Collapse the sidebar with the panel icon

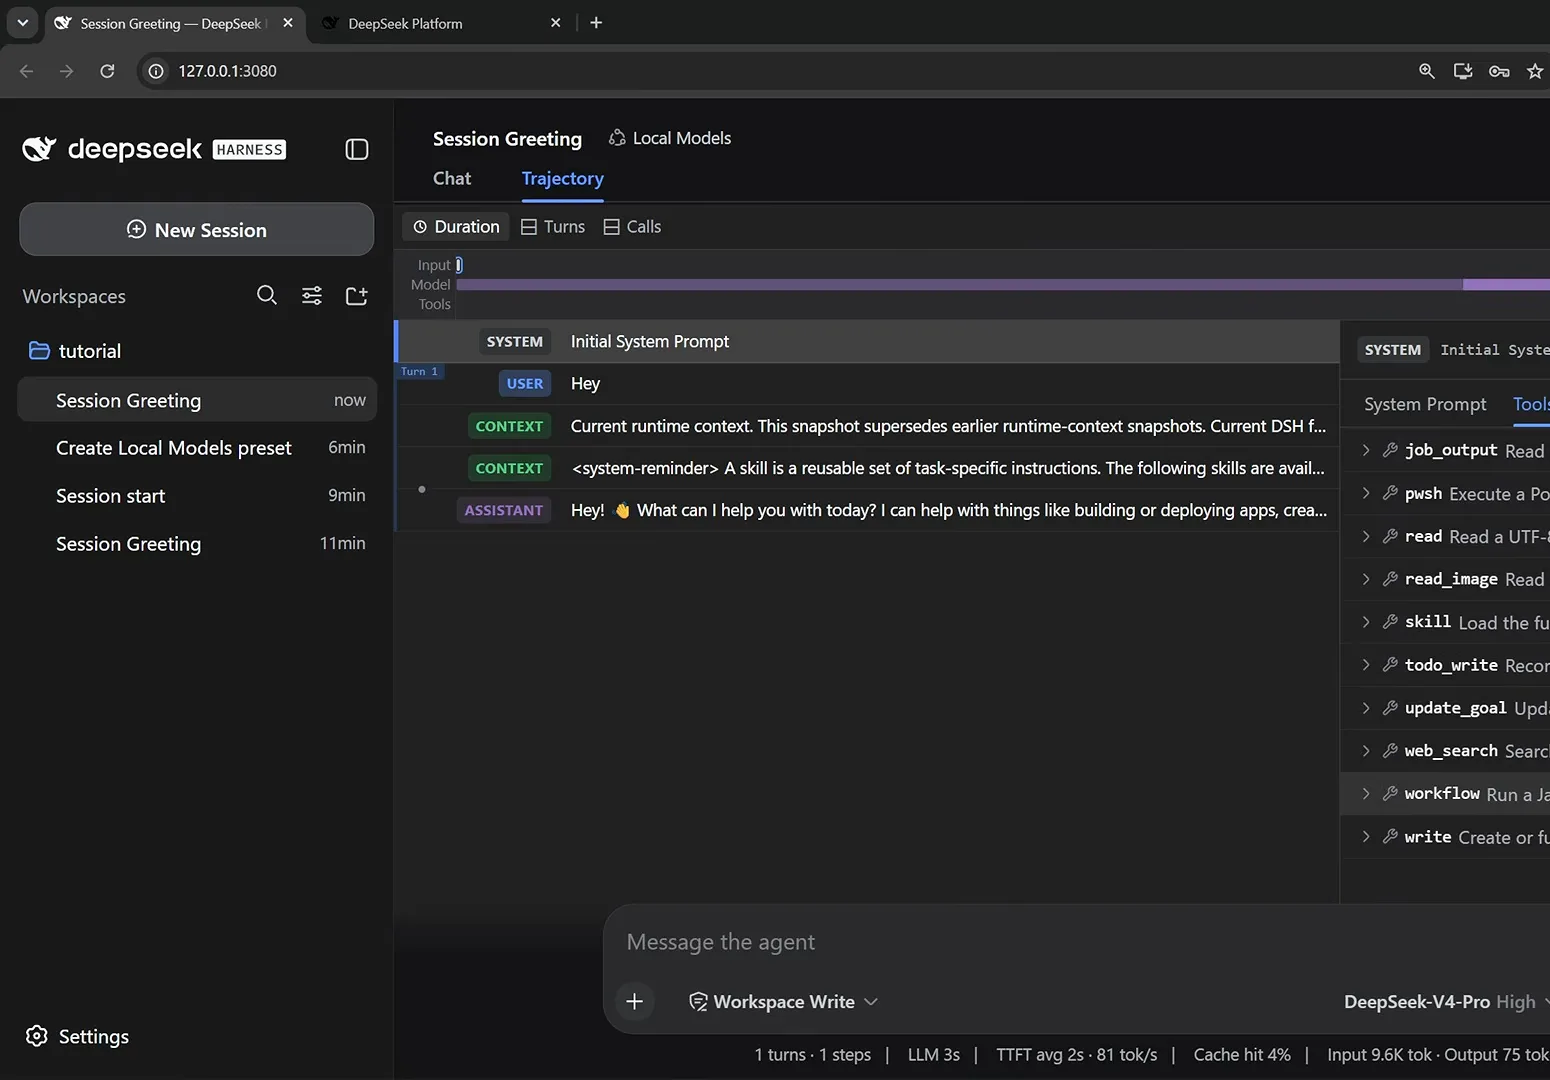click(x=357, y=149)
